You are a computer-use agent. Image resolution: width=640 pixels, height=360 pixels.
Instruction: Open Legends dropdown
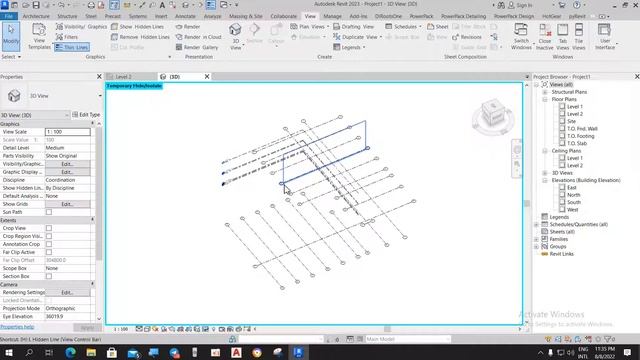tap(349, 47)
